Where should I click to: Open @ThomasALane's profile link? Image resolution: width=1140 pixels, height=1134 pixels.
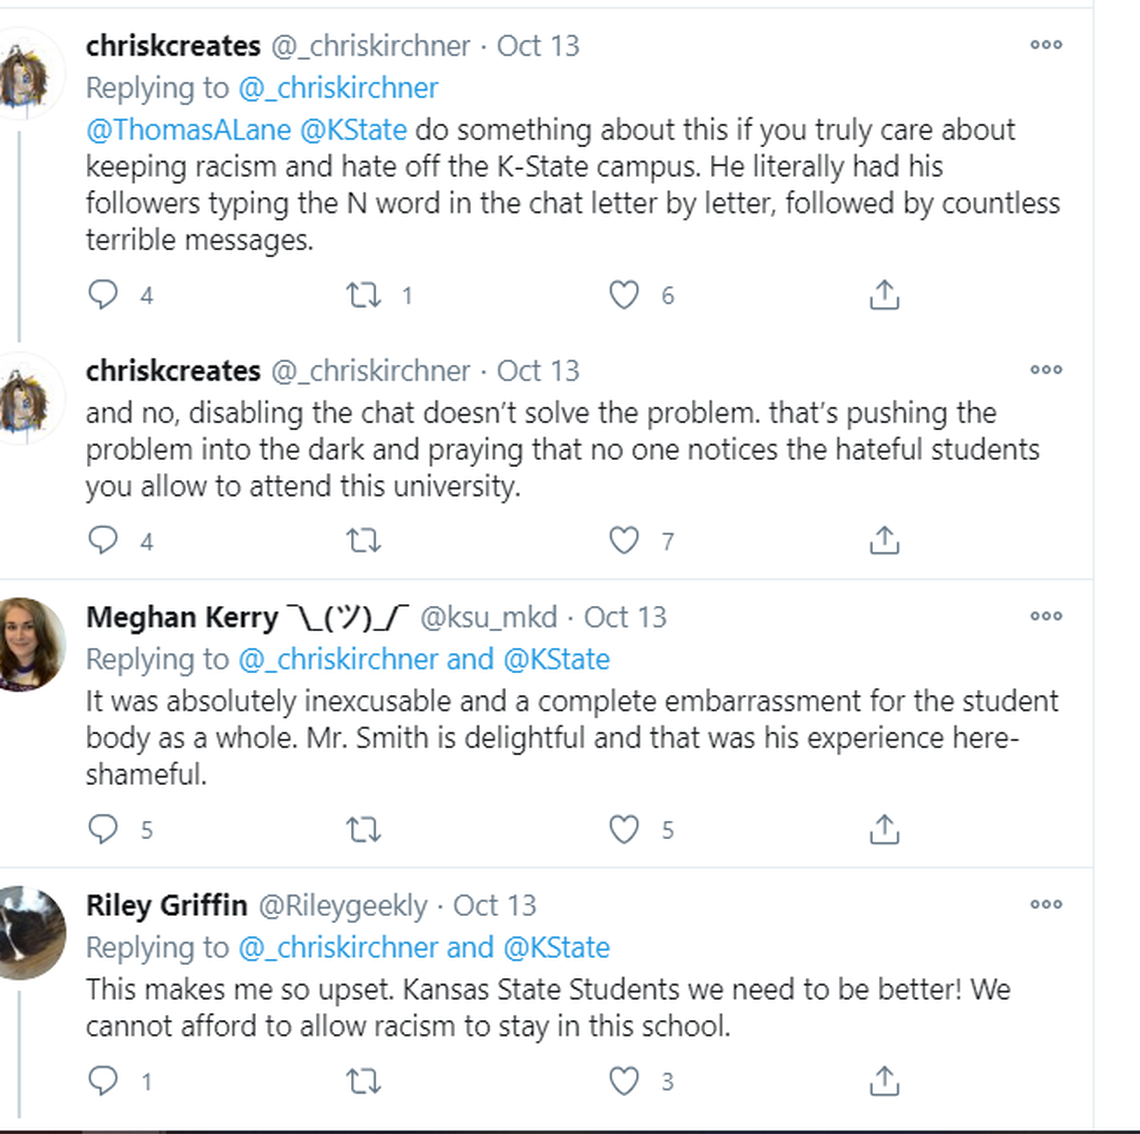(x=193, y=129)
